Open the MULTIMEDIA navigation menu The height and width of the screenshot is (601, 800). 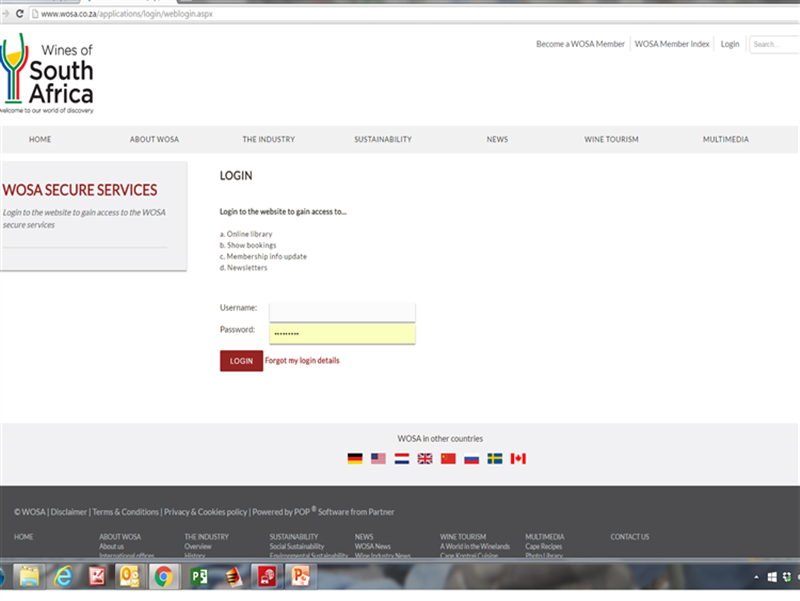[x=726, y=139]
